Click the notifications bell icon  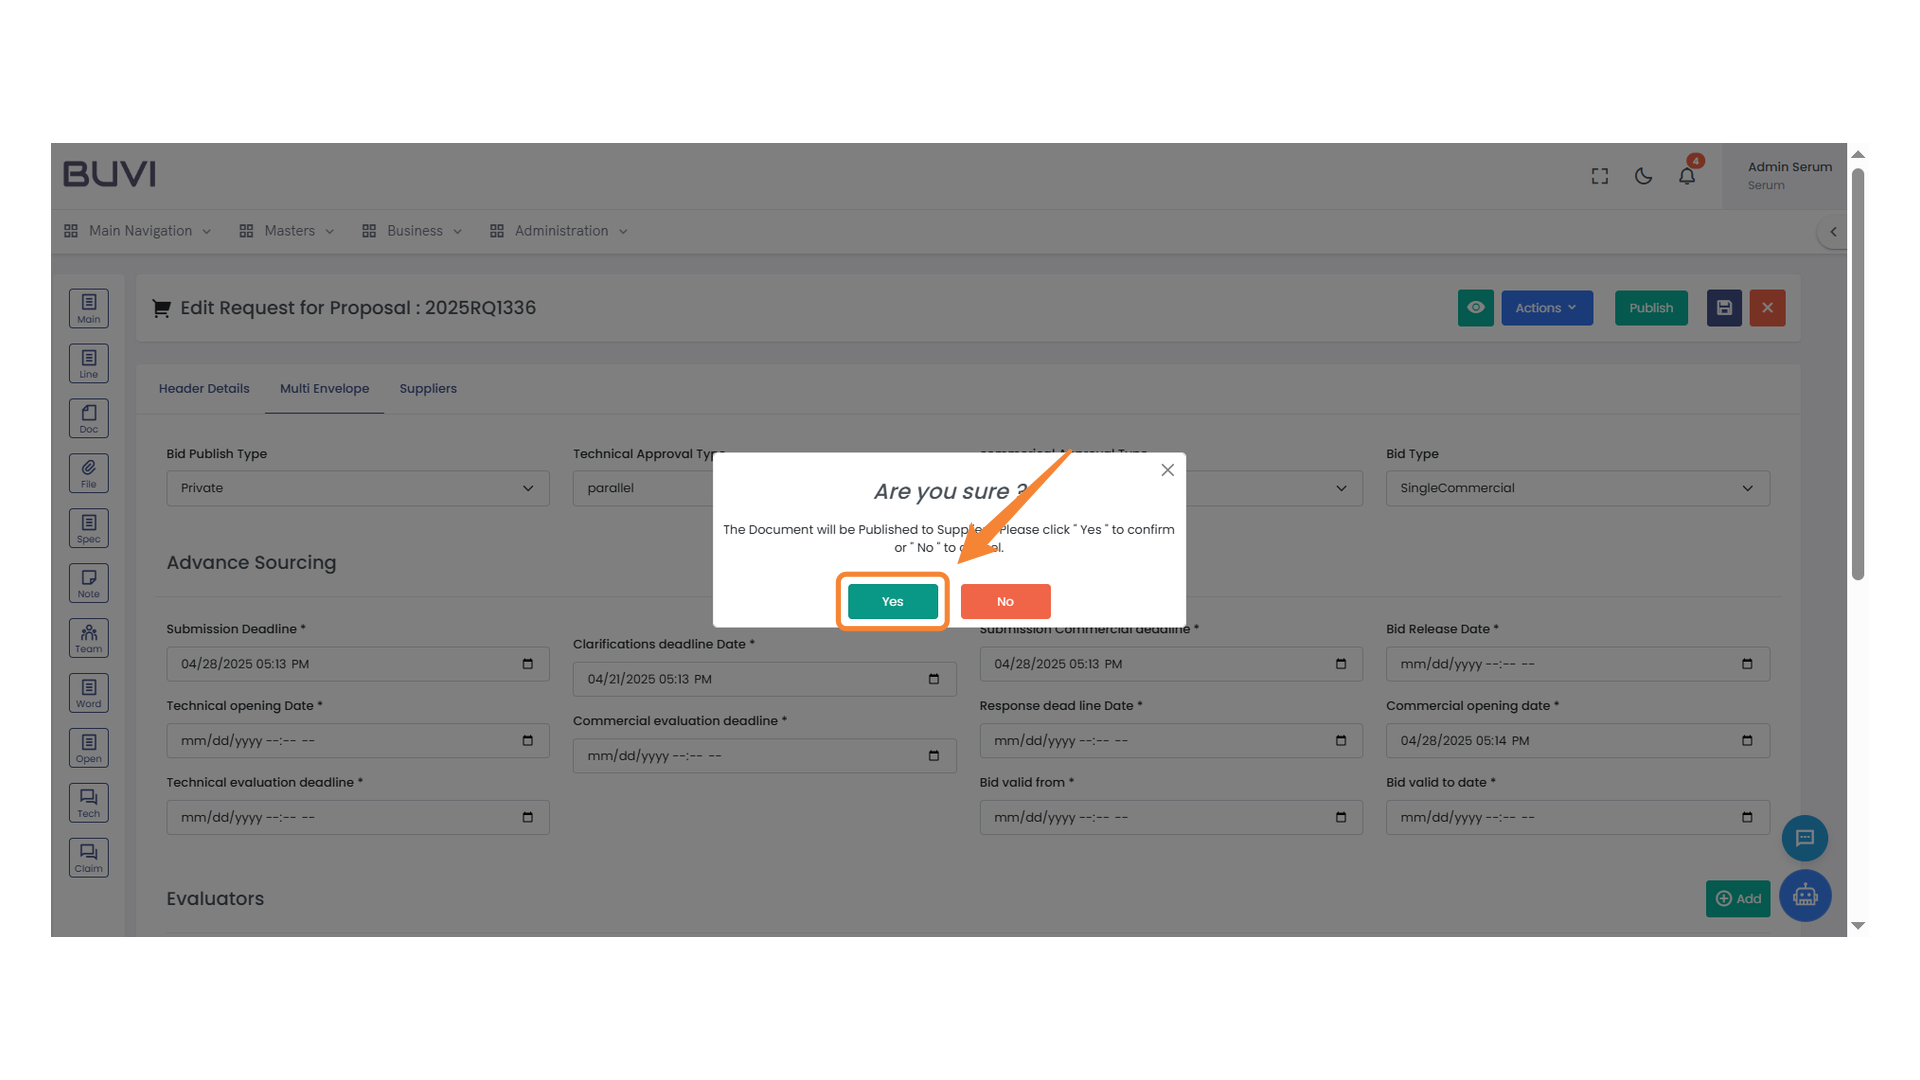[x=1686, y=176]
